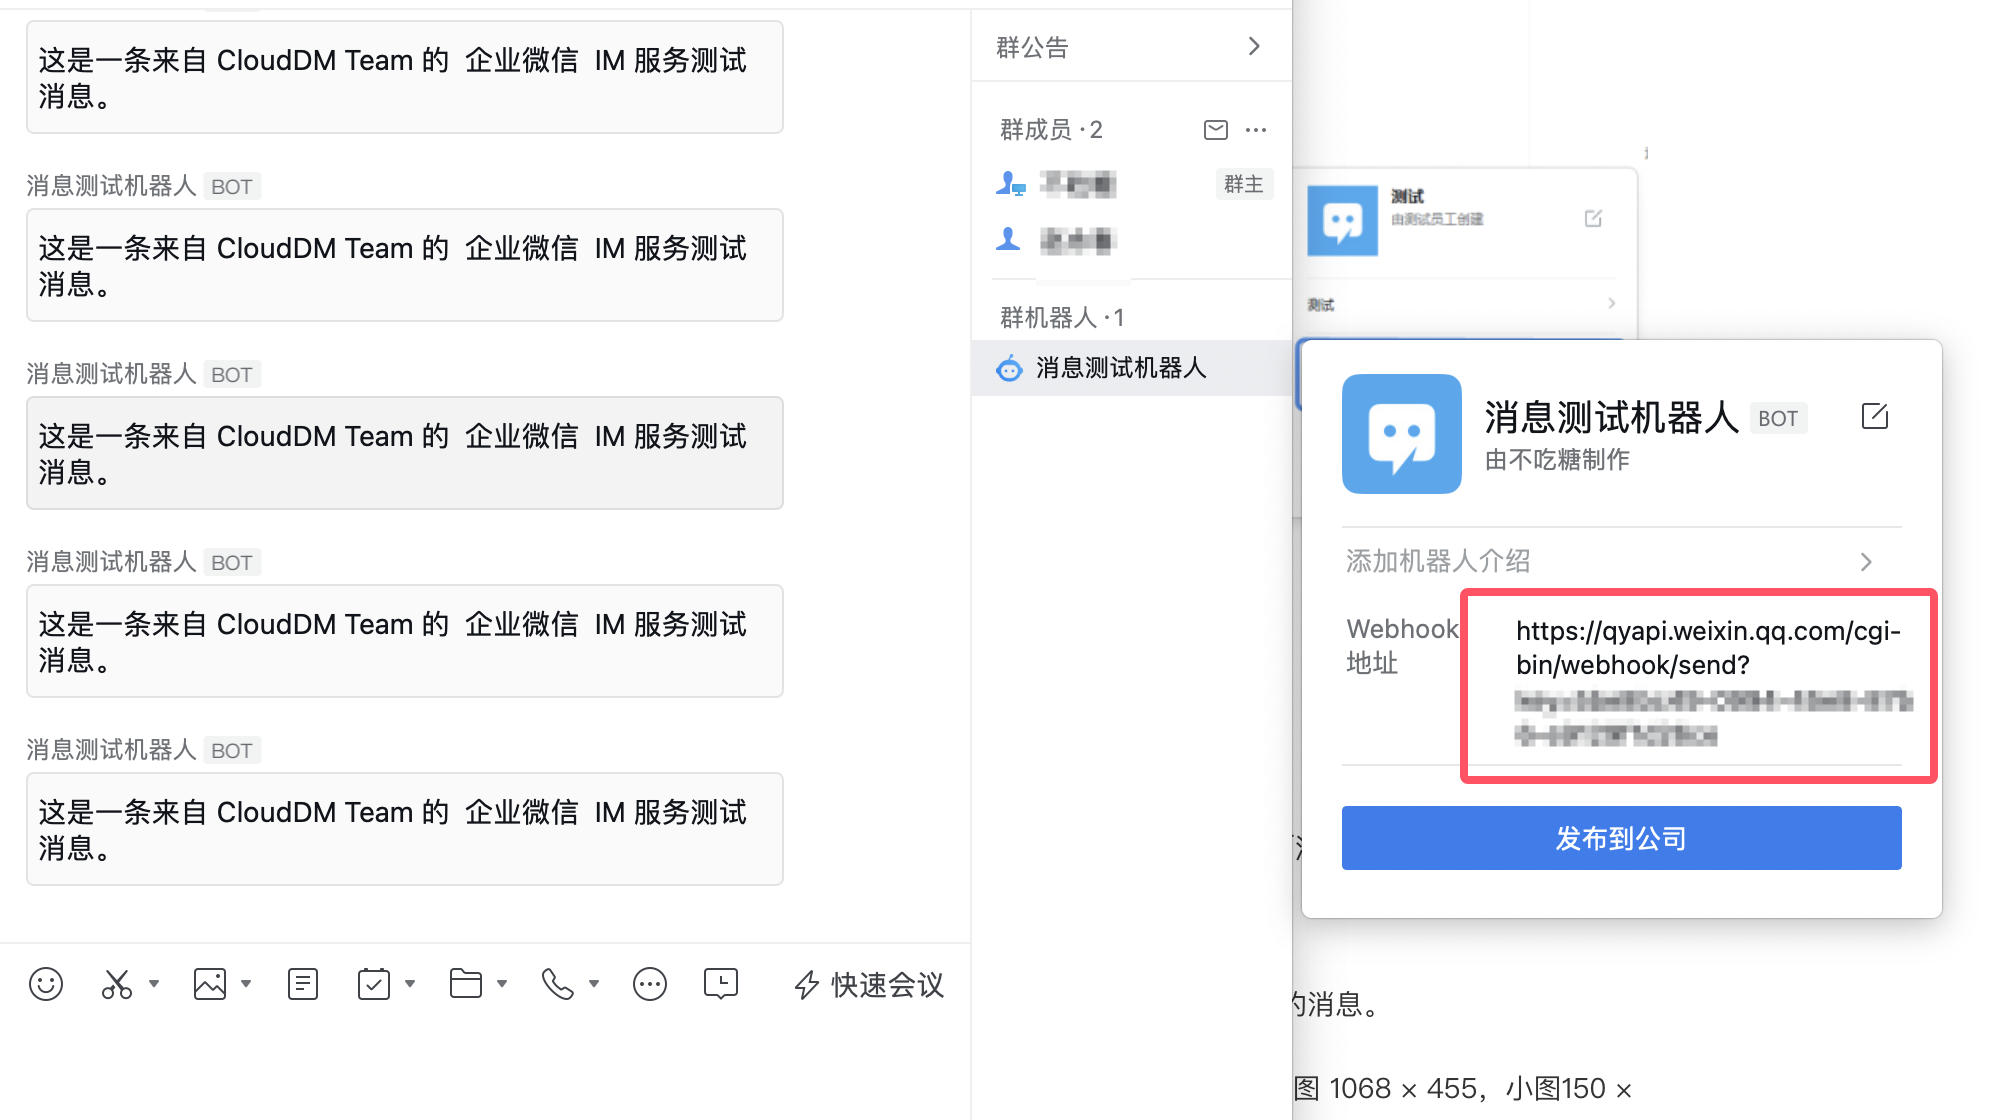Click the chat history clock icon
Viewport: 1994px width, 1120px height.
pyautogui.click(x=720, y=984)
